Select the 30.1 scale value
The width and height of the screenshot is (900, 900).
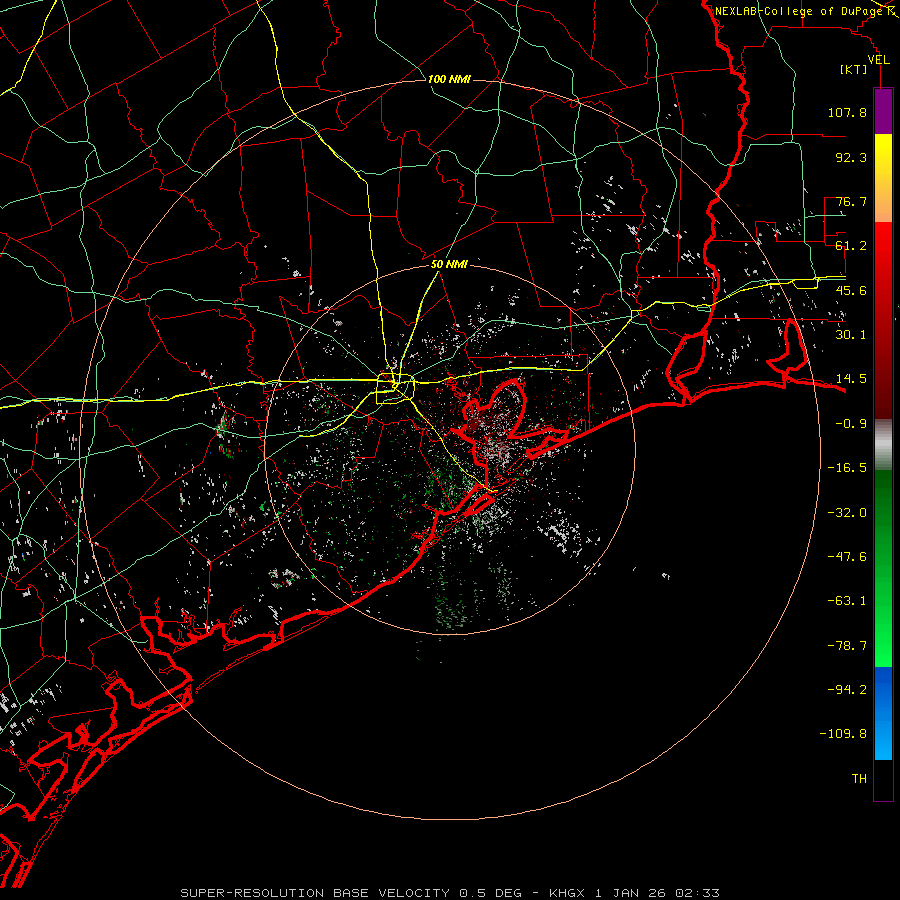tap(851, 335)
